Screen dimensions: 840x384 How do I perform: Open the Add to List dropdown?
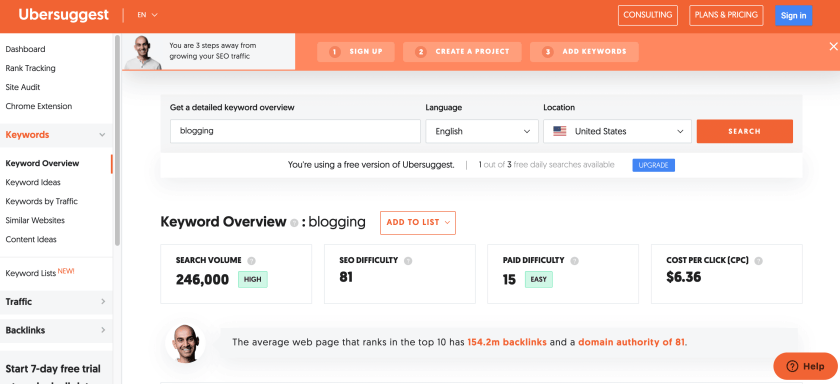[418, 222]
